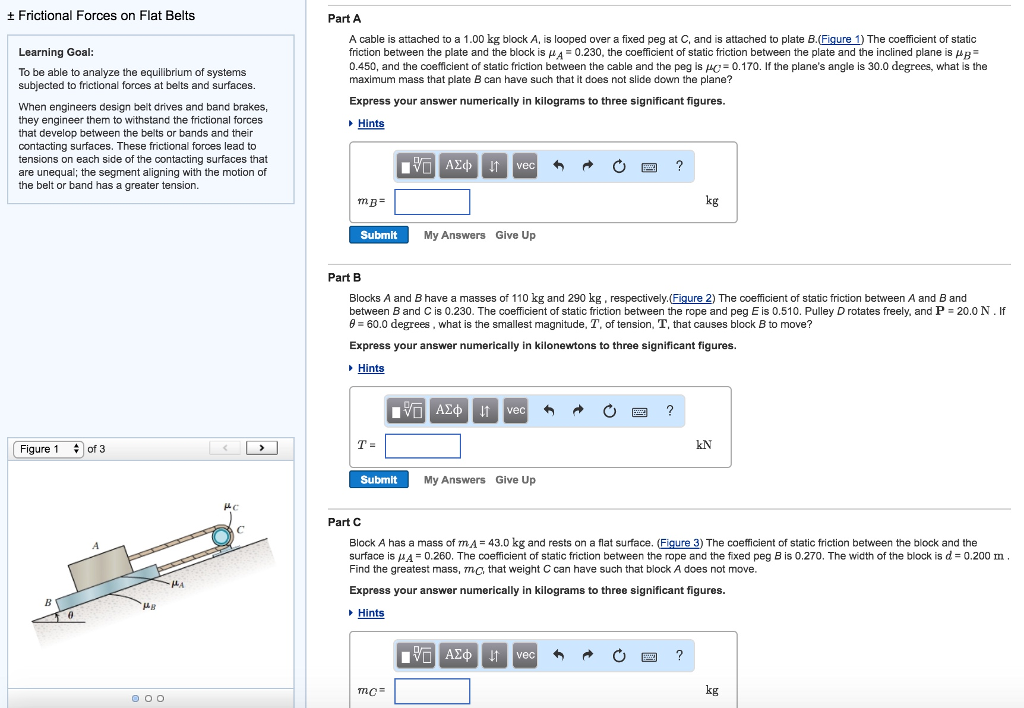Select the unit-conversion arrows icon in Part A
Screen dimensions: 1024x708
click(493, 165)
